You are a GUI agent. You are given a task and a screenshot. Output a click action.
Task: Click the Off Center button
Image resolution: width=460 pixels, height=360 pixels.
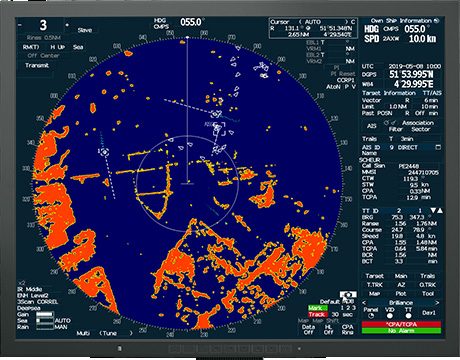pyautogui.click(x=43, y=56)
